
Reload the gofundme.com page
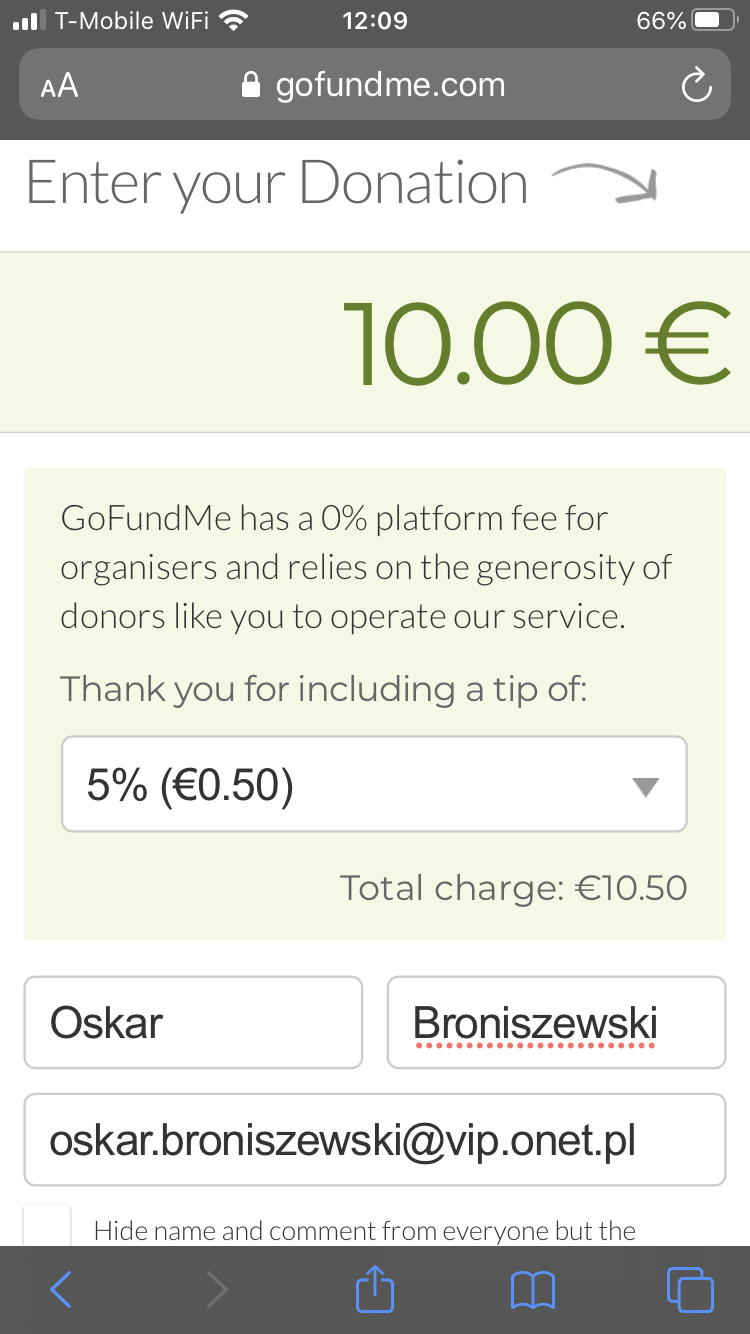pyautogui.click(x=696, y=86)
